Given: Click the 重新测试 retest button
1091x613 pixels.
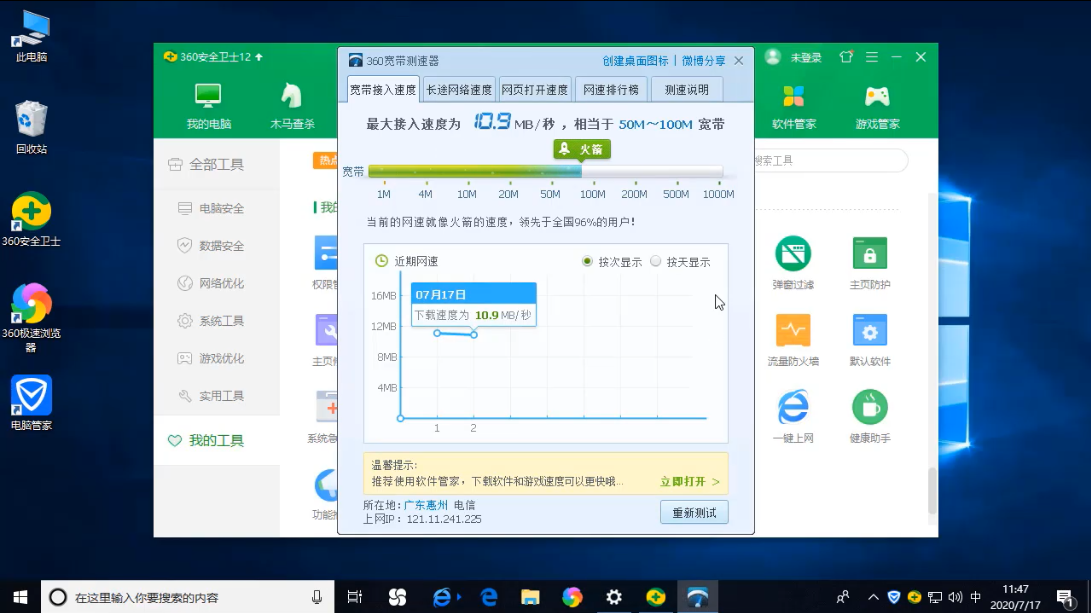Looking at the screenshot, I should 694,512.
